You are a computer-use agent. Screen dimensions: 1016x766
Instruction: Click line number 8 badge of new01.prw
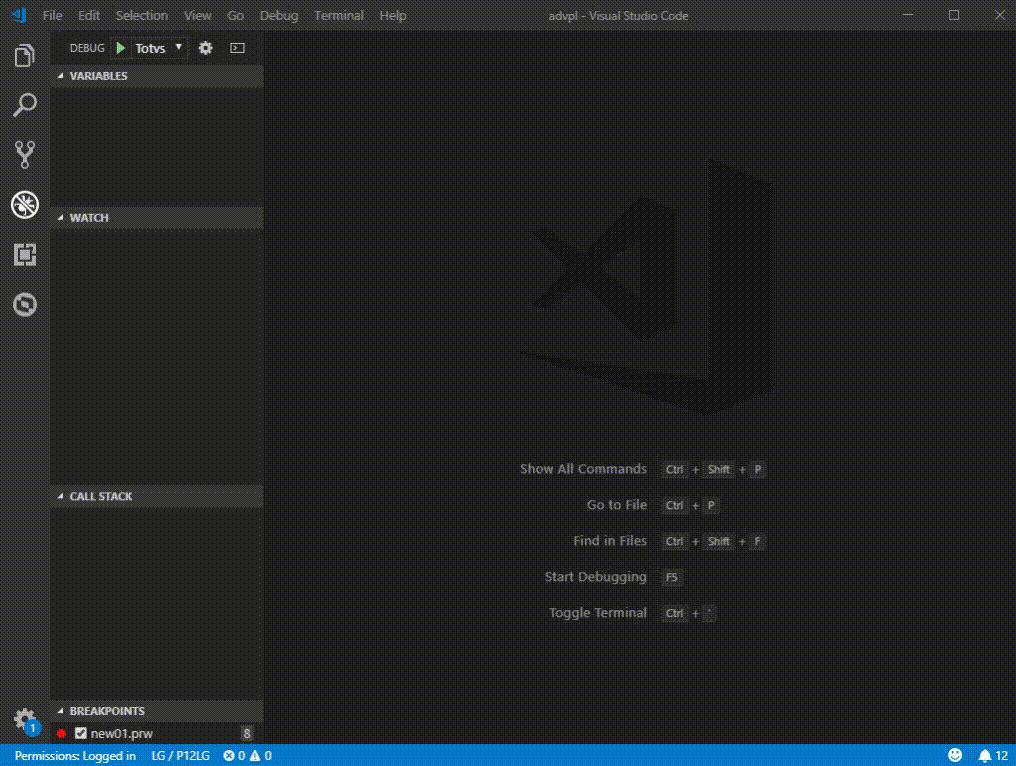(x=246, y=733)
